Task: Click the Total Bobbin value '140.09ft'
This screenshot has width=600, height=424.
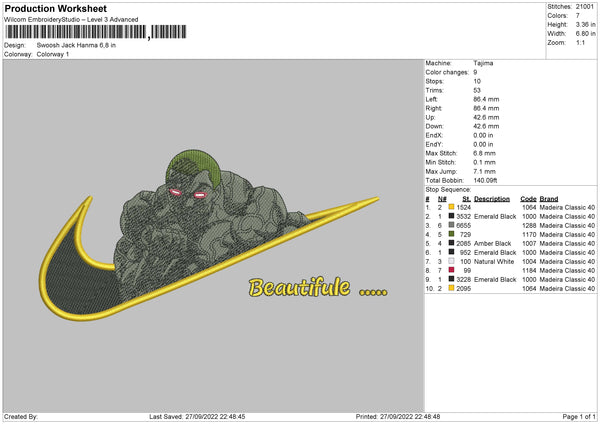Action: coord(485,180)
